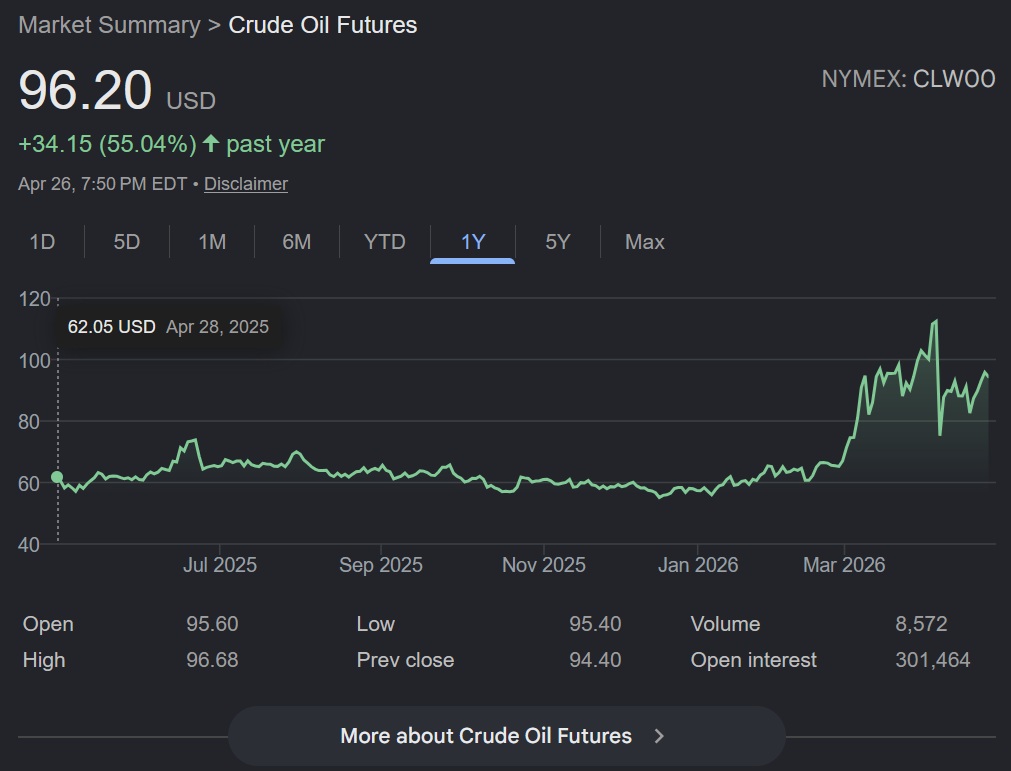Click the Crude Oil Futures breadcrumb title
Viewport: 1011px width, 771px height.
click(x=323, y=25)
